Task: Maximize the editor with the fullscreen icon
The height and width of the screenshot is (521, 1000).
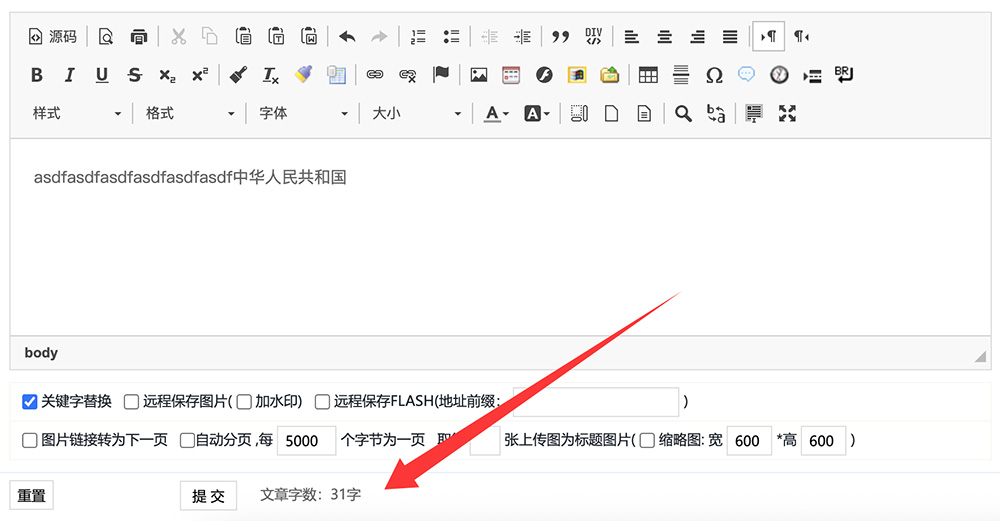Action: [x=787, y=114]
